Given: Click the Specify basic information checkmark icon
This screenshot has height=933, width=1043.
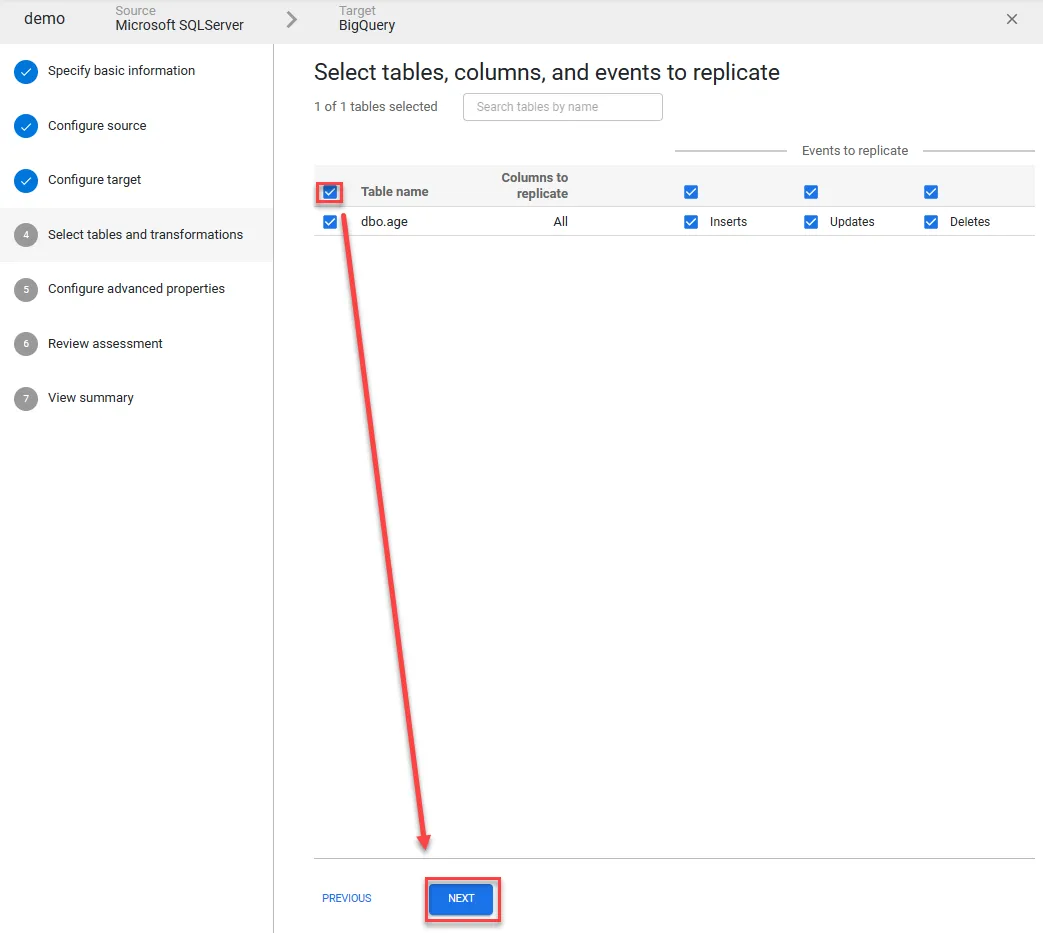Looking at the screenshot, I should pyautogui.click(x=26, y=72).
